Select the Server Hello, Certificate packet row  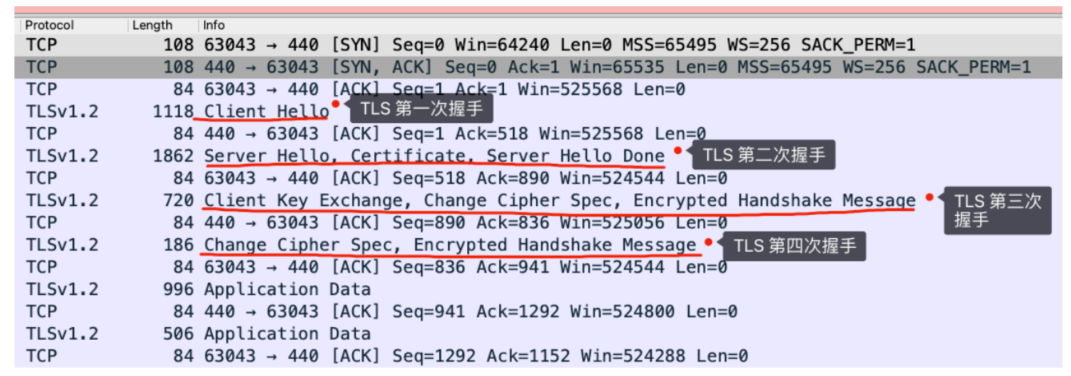click(536, 156)
